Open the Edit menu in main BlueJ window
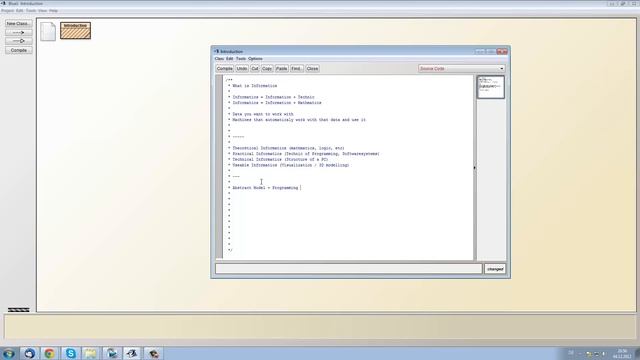The width and height of the screenshot is (640, 360). (x=20, y=11)
